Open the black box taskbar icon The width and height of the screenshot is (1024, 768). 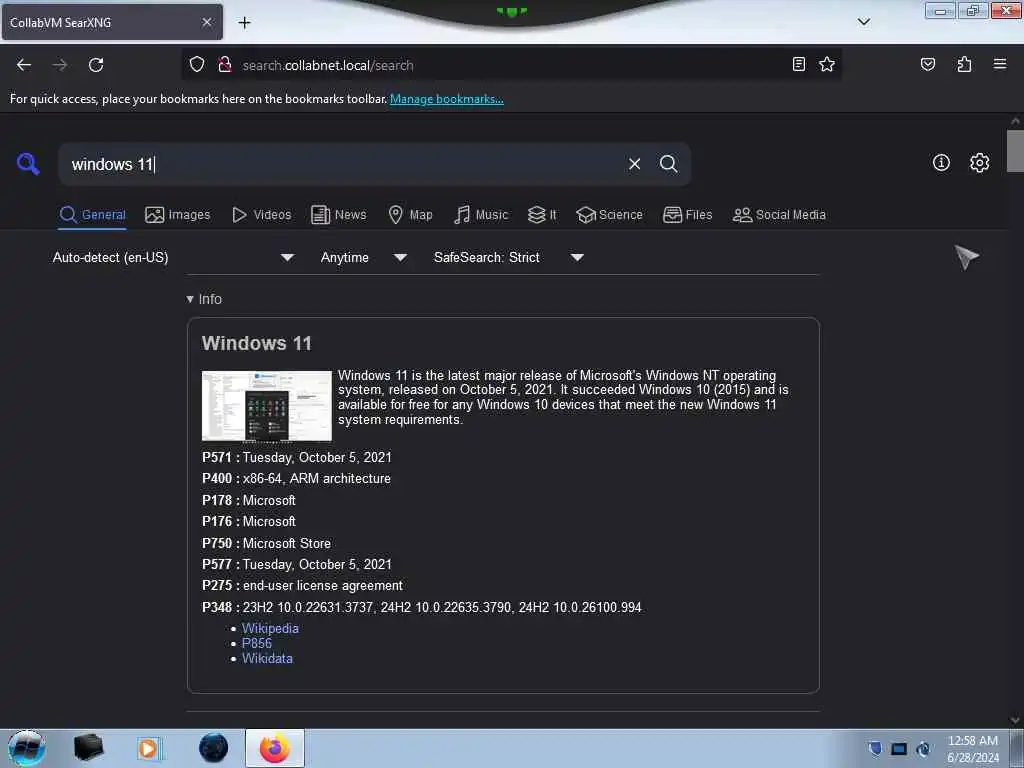pyautogui.click(x=88, y=748)
